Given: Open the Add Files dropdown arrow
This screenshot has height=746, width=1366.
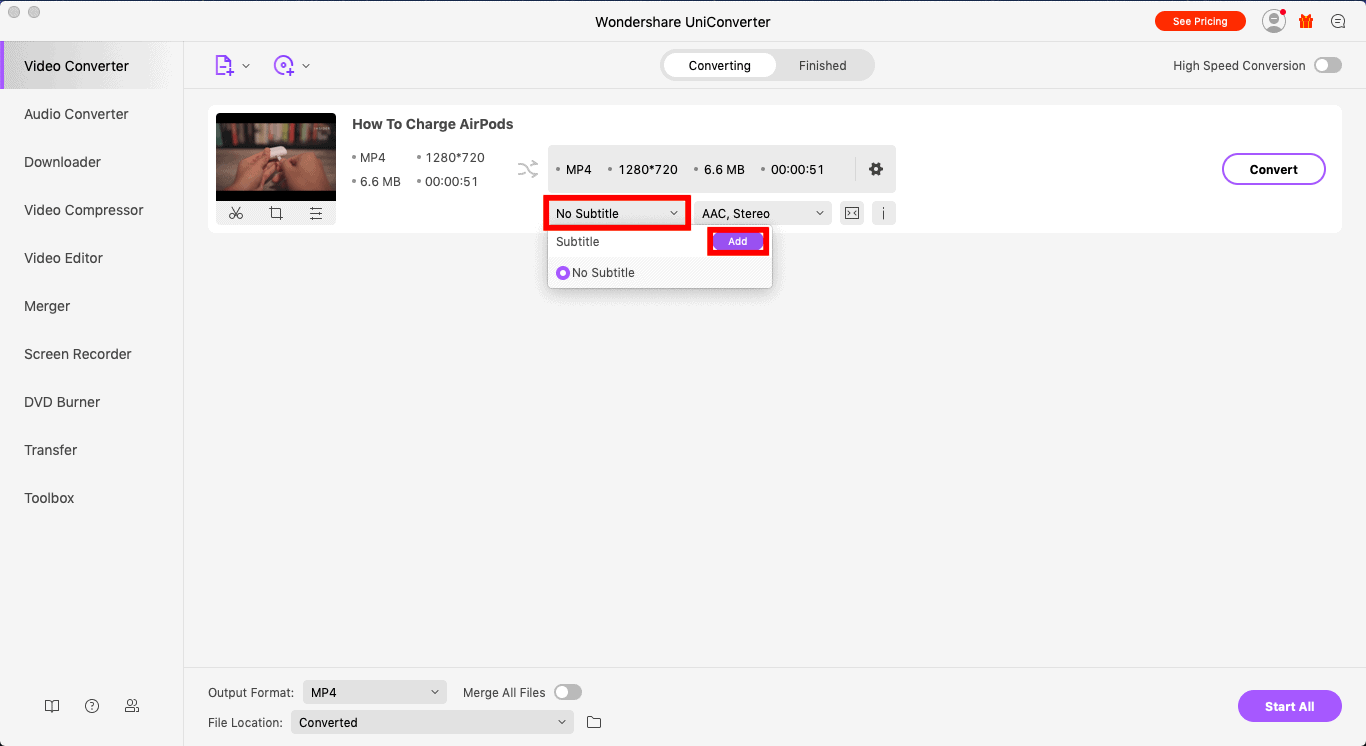Looking at the screenshot, I should (x=246, y=66).
